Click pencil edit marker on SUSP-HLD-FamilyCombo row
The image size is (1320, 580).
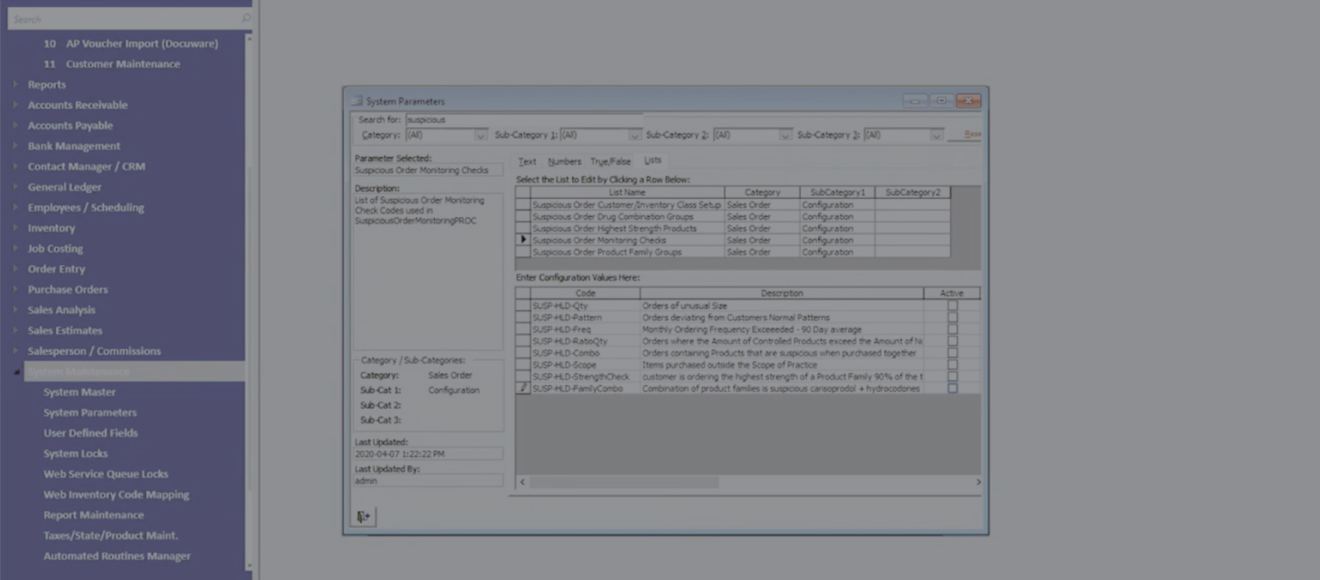point(522,388)
